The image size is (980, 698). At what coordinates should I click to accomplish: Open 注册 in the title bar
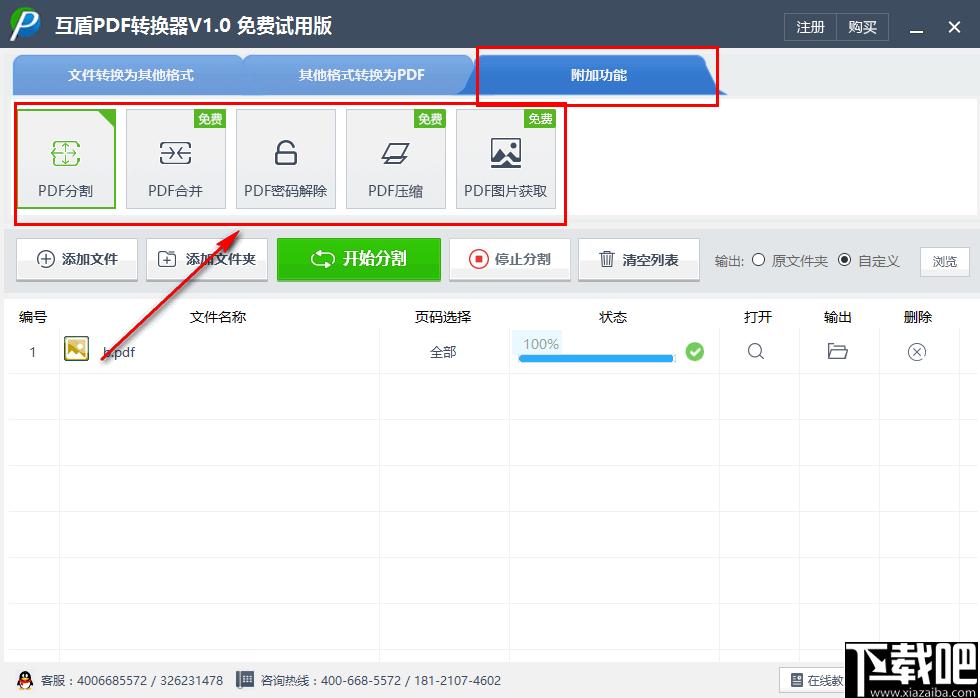coord(810,27)
